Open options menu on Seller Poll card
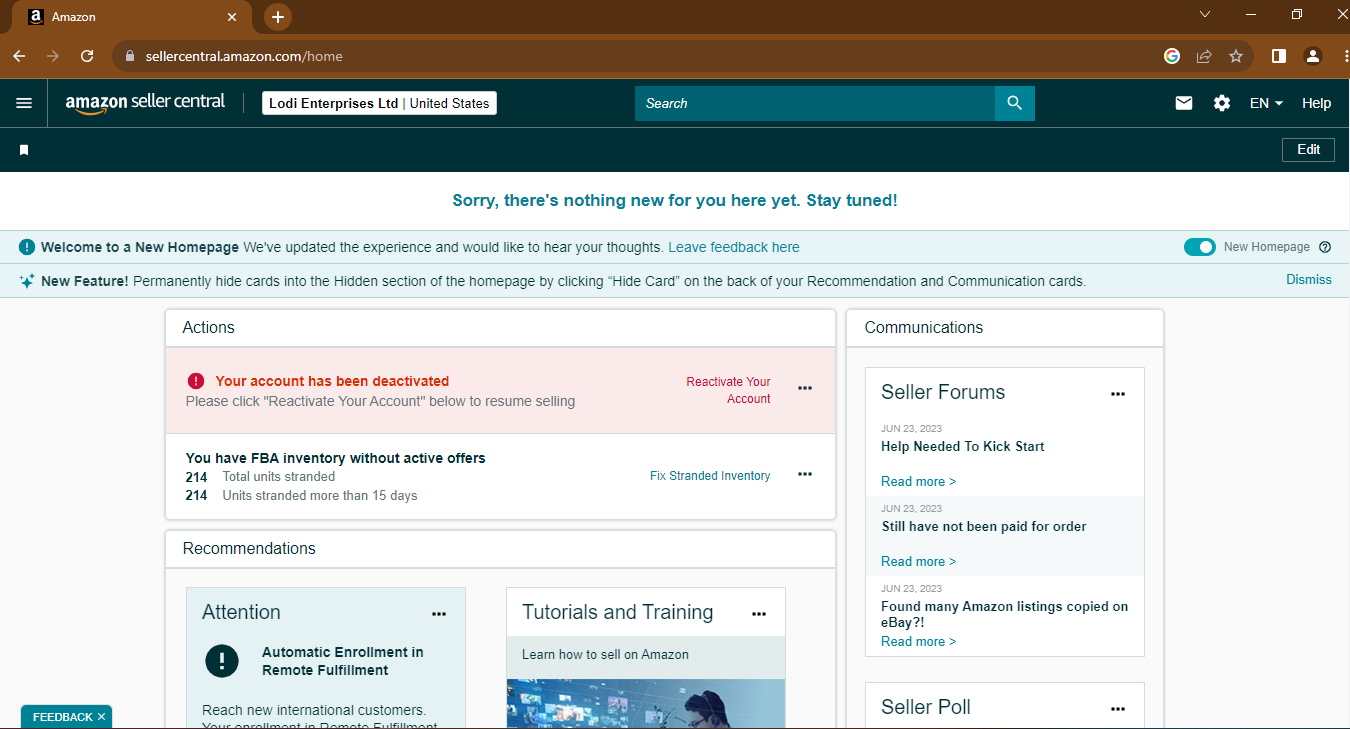 click(x=1118, y=709)
